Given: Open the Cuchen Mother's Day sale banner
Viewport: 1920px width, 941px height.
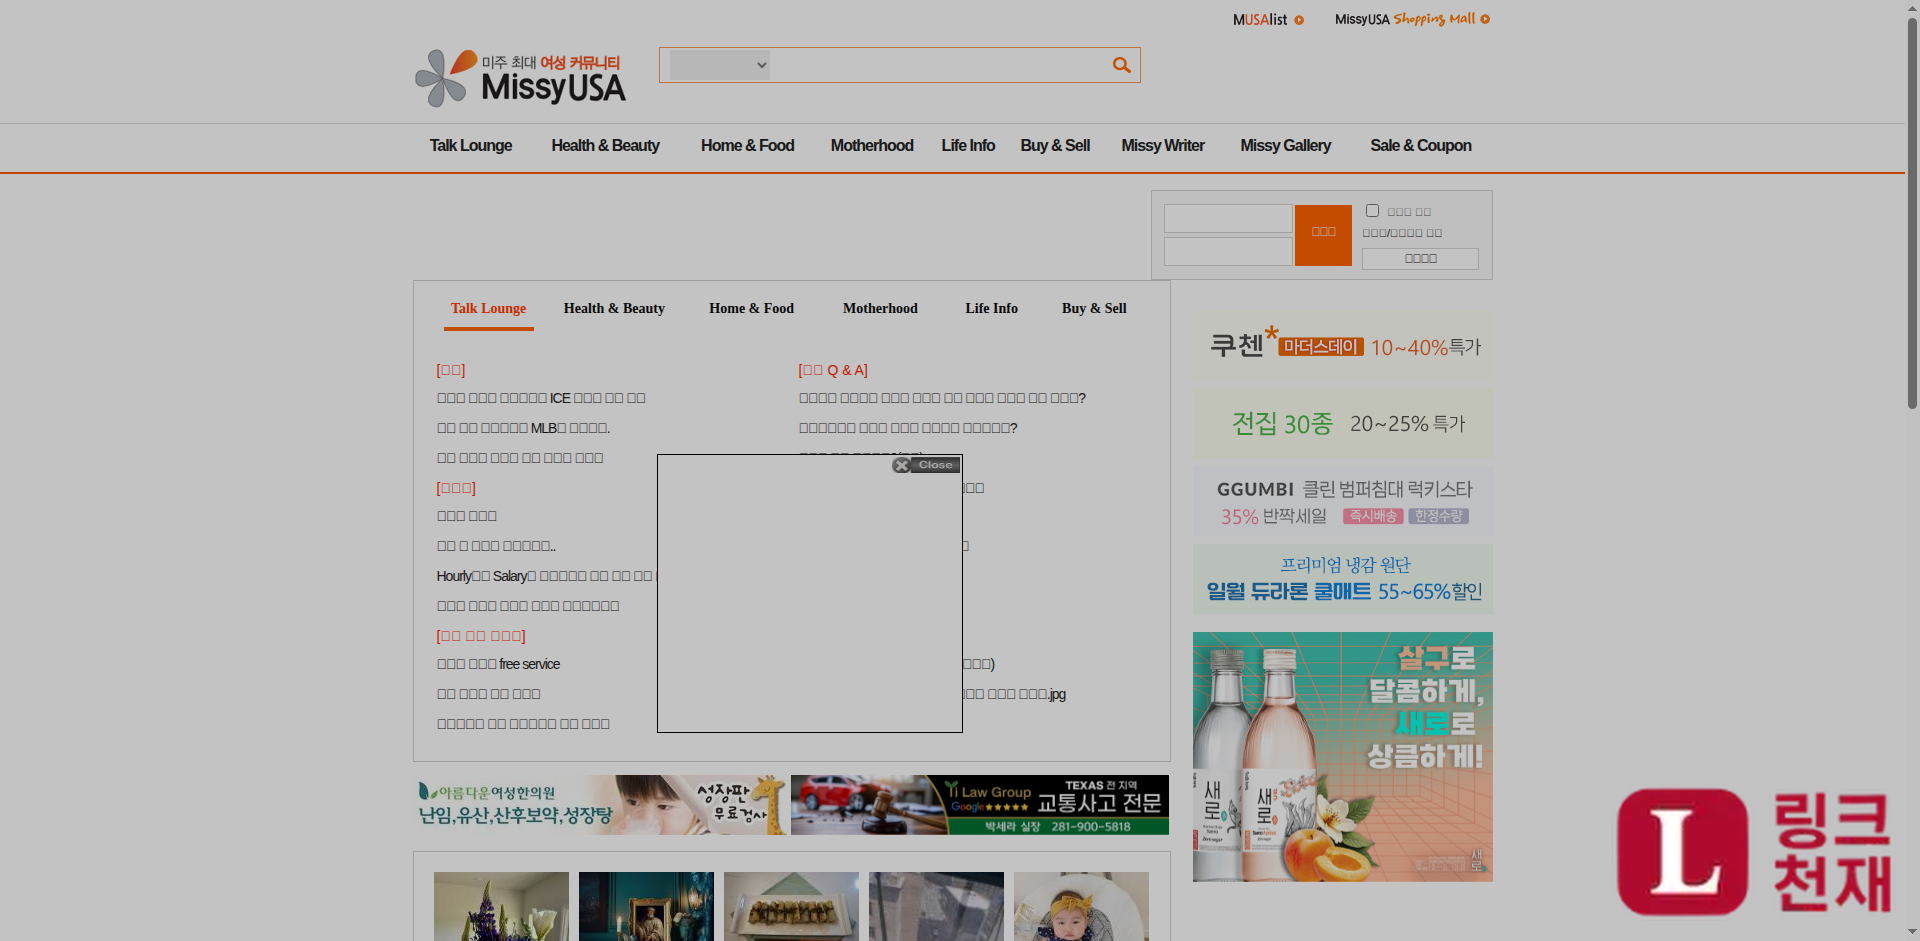Looking at the screenshot, I should [x=1342, y=346].
